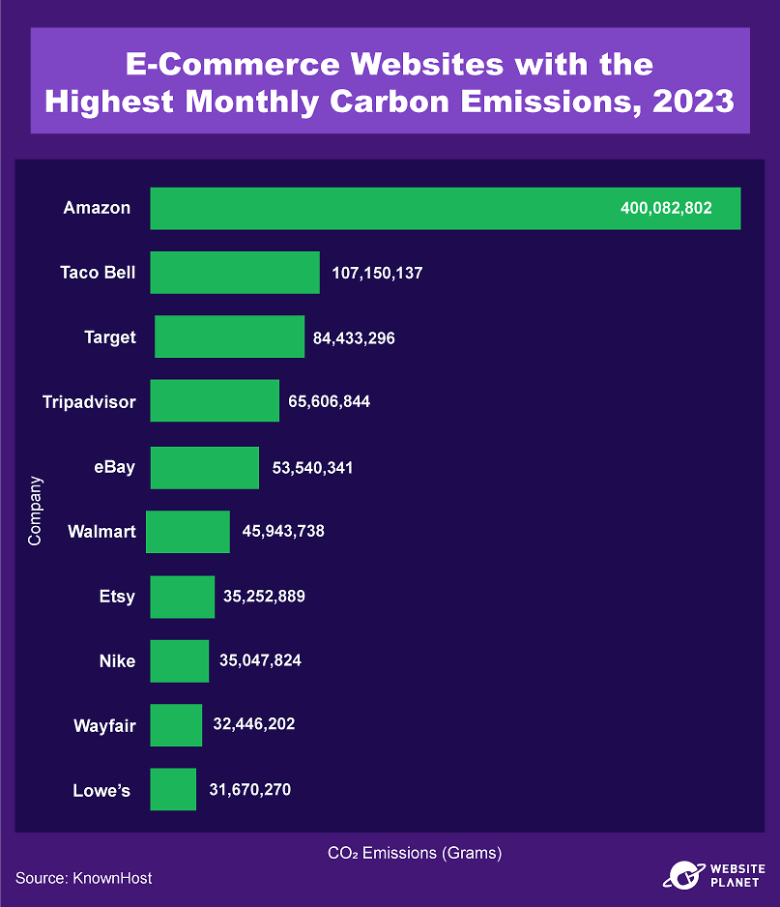Click the 31,670,270 value for Lowe's
Screen dimensions: 780x907
[250, 790]
